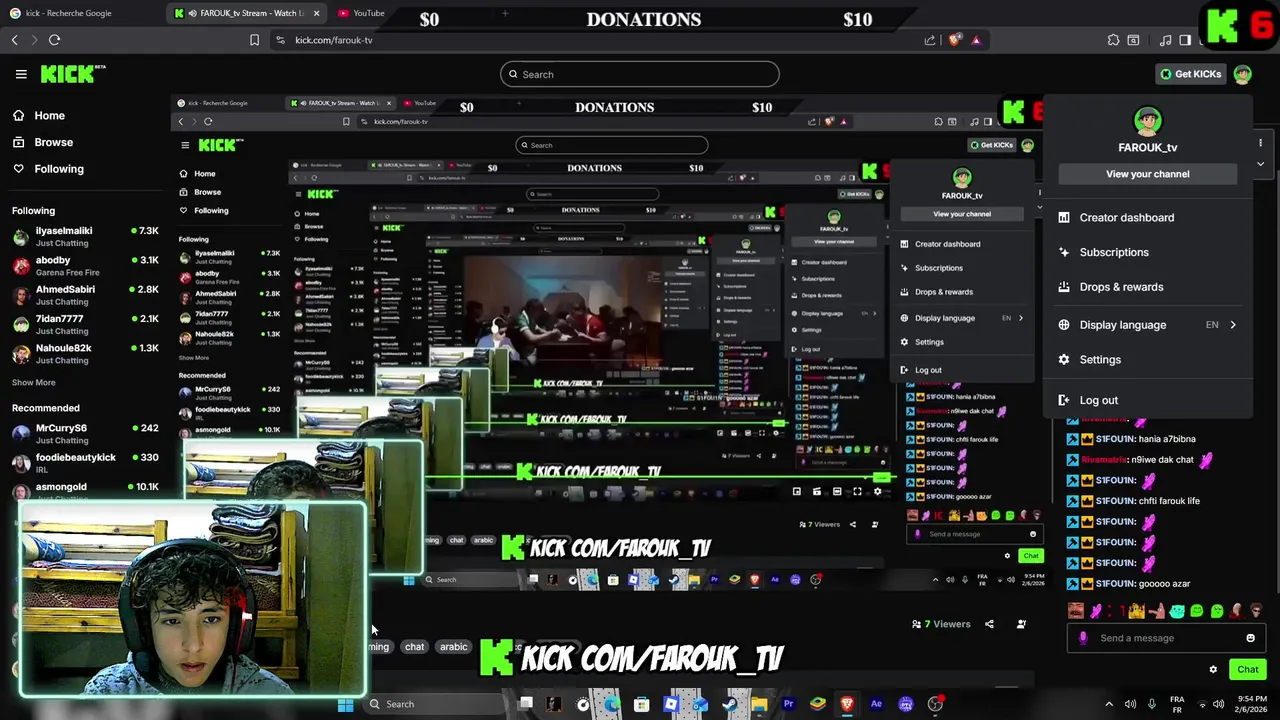Image resolution: width=1280 pixels, height=720 pixels.
Task: Share the stream beside 7 Viewers
Action: pos(989,624)
